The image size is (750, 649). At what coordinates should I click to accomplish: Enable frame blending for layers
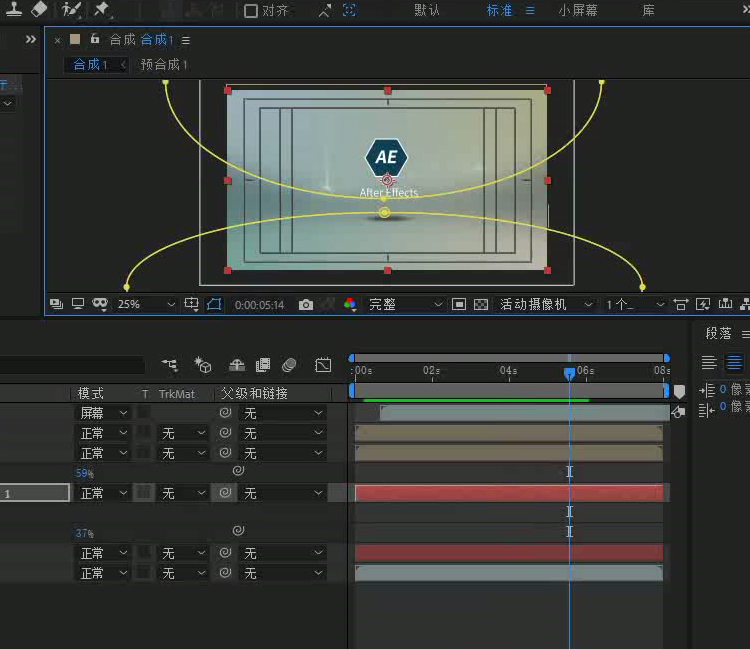(x=263, y=365)
